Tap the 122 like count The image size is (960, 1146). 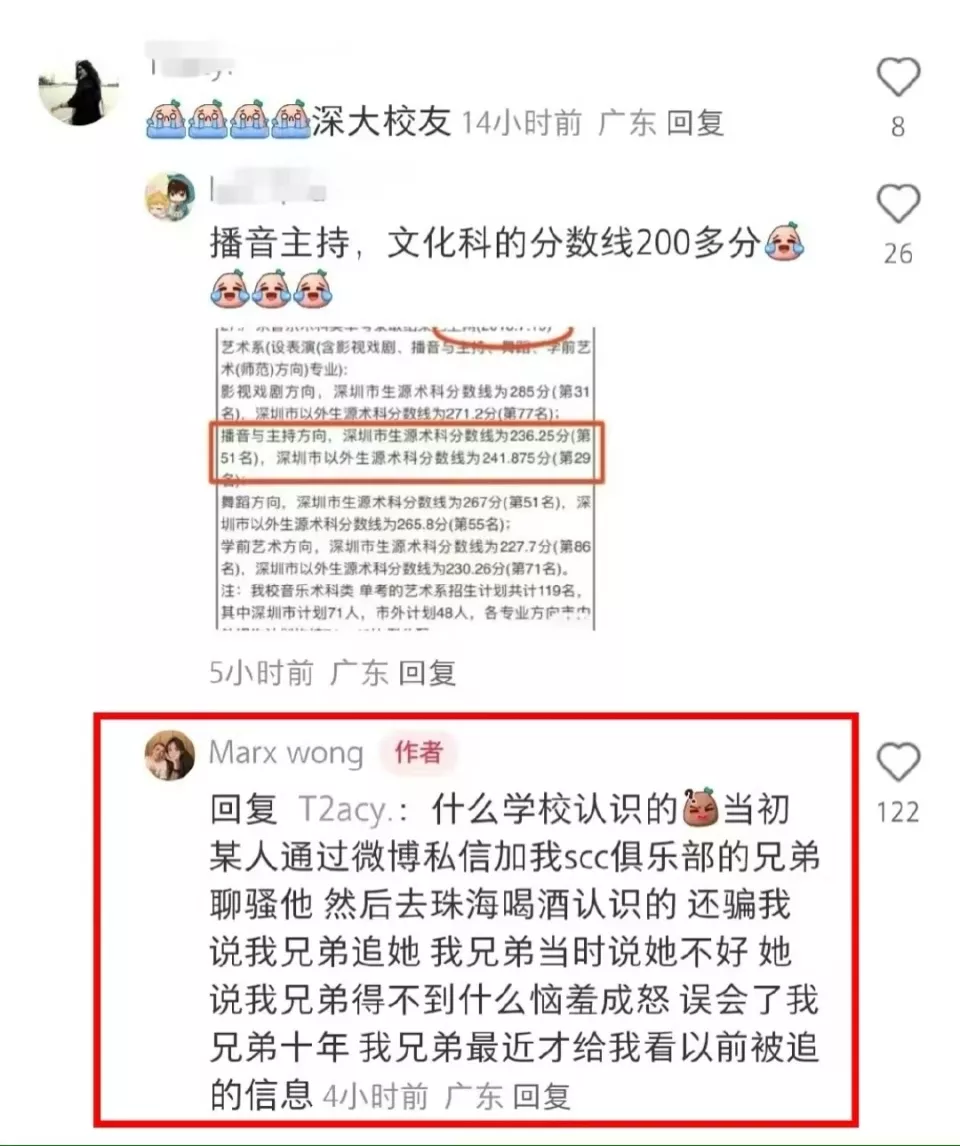click(898, 812)
